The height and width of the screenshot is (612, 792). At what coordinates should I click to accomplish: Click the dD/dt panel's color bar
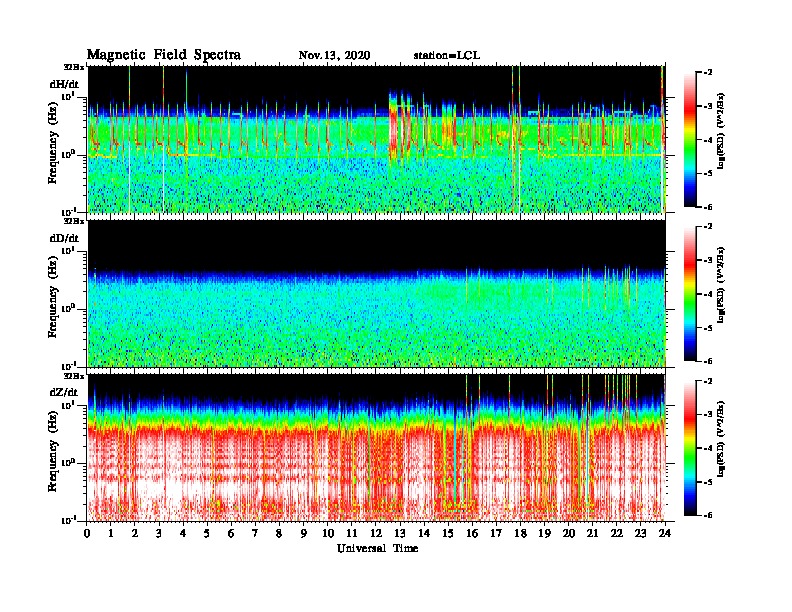click(690, 293)
